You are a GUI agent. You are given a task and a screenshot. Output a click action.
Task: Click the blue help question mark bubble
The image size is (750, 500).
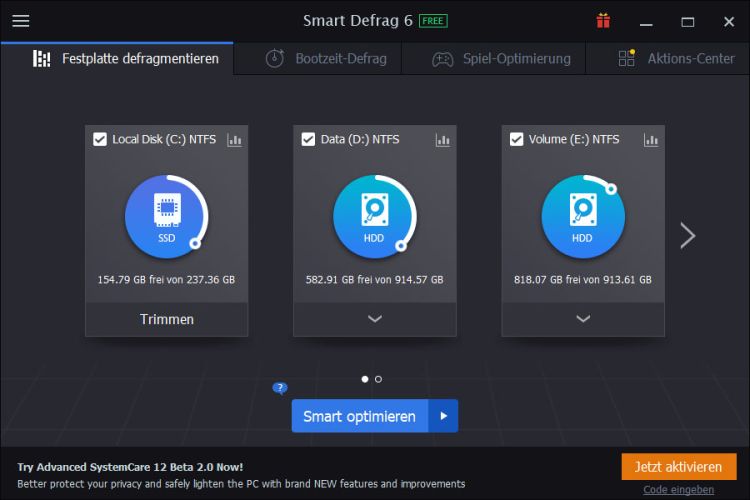[x=280, y=388]
